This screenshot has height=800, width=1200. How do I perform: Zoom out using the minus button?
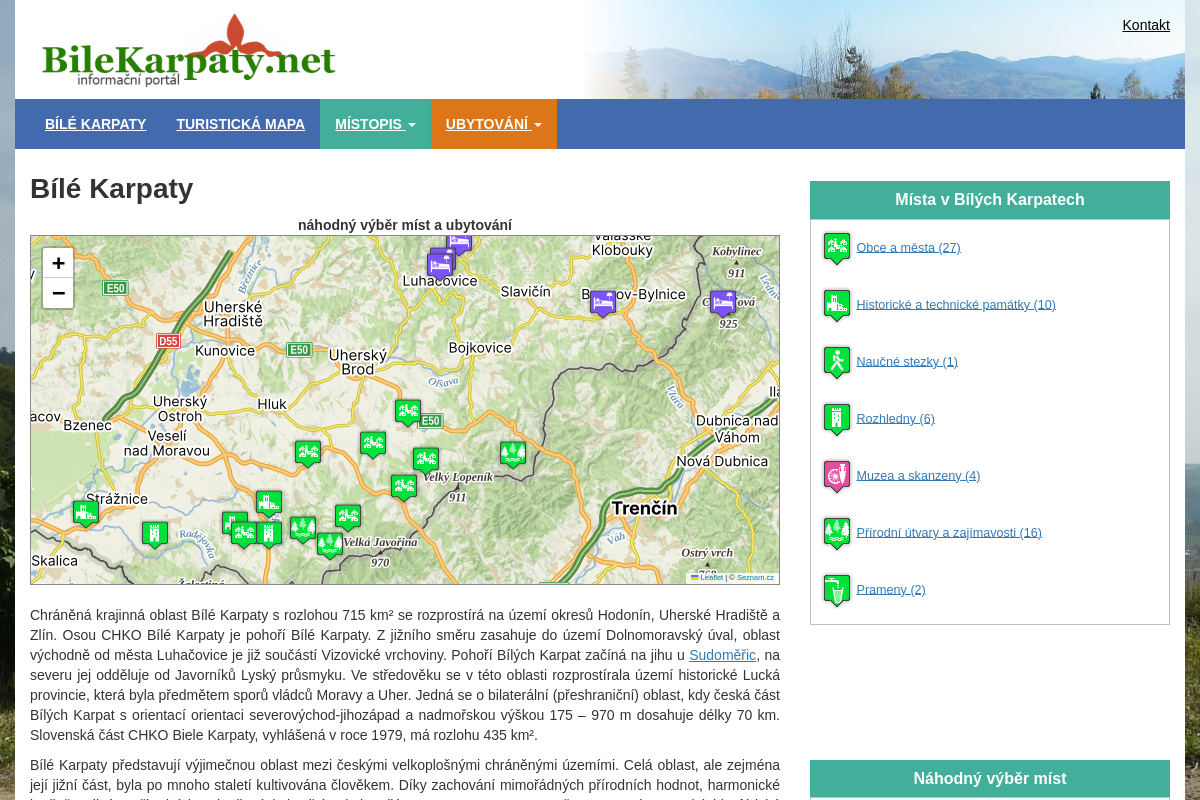(x=58, y=293)
